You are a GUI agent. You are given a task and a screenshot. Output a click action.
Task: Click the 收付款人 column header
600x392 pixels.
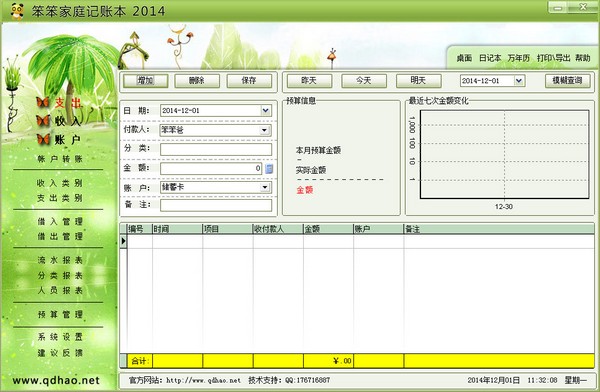(x=278, y=229)
